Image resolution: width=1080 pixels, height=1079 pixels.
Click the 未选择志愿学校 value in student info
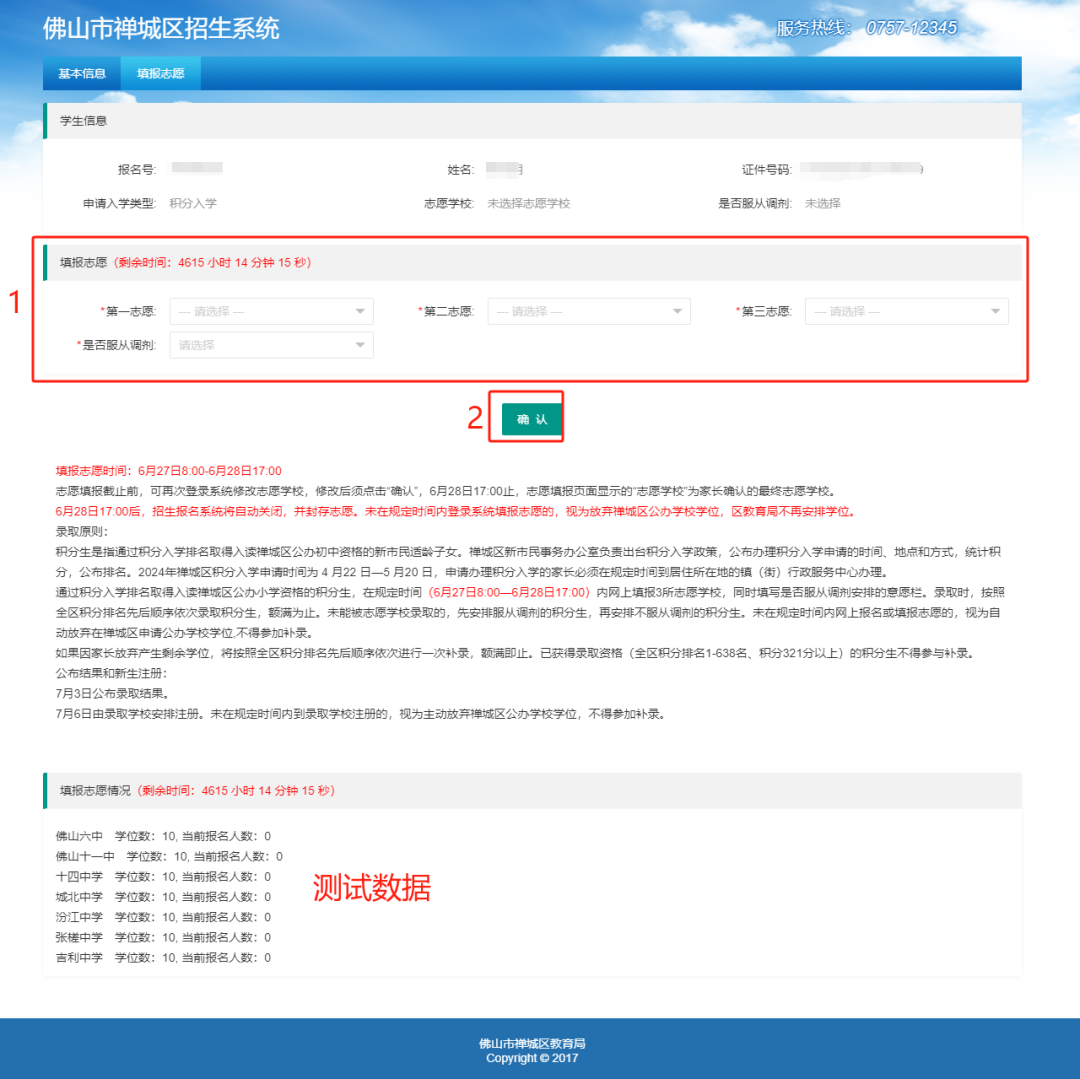click(528, 203)
